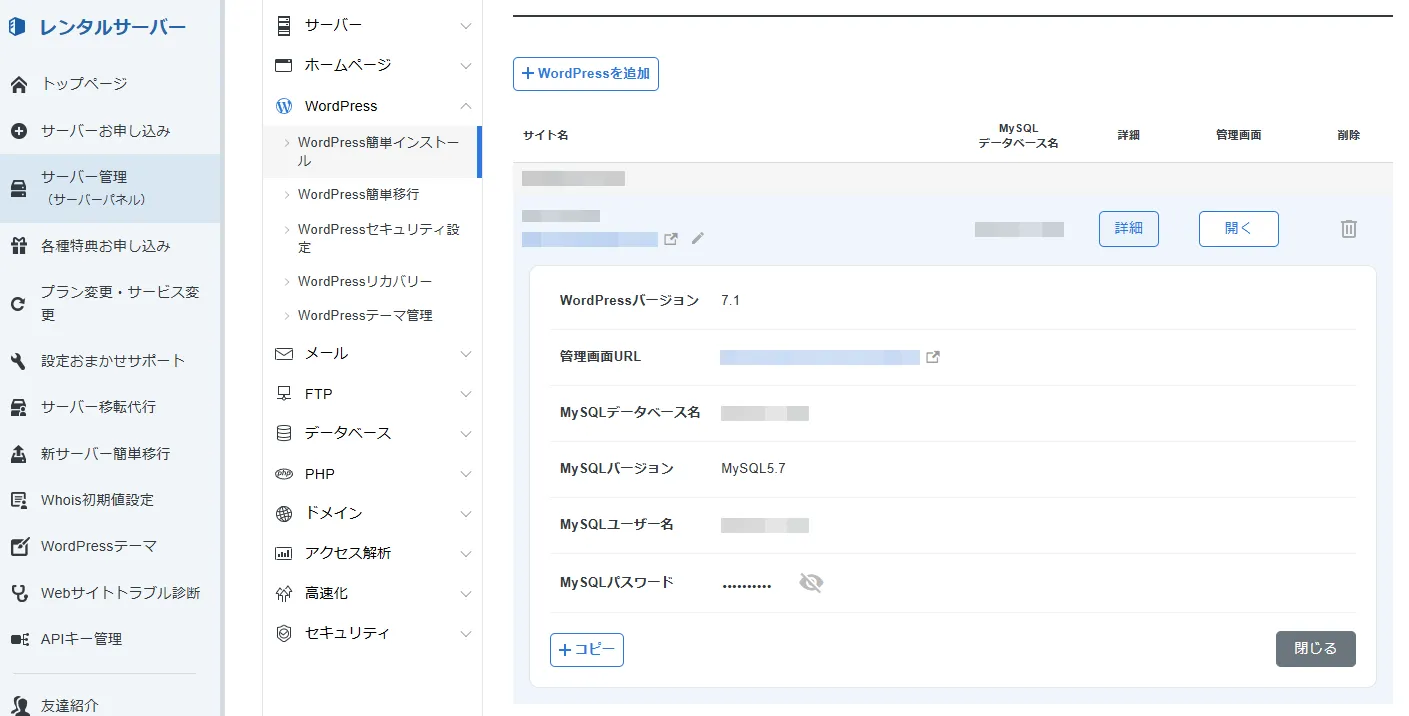Expand the 高速化 menu chevron
This screenshot has height=716, width=1409.
coord(466,593)
